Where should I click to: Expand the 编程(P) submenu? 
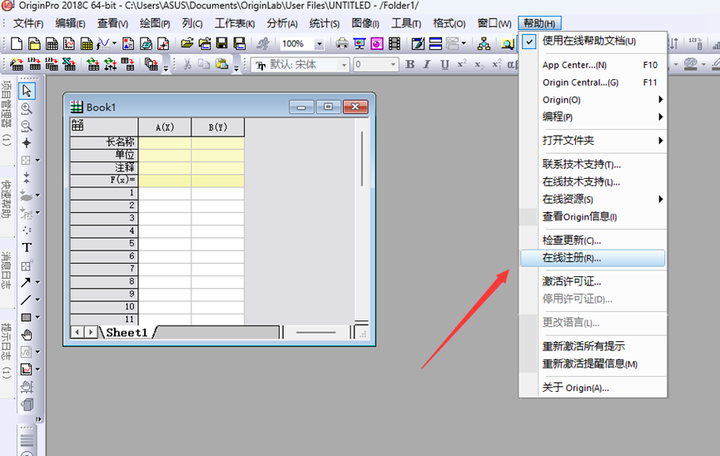[592, 117]
